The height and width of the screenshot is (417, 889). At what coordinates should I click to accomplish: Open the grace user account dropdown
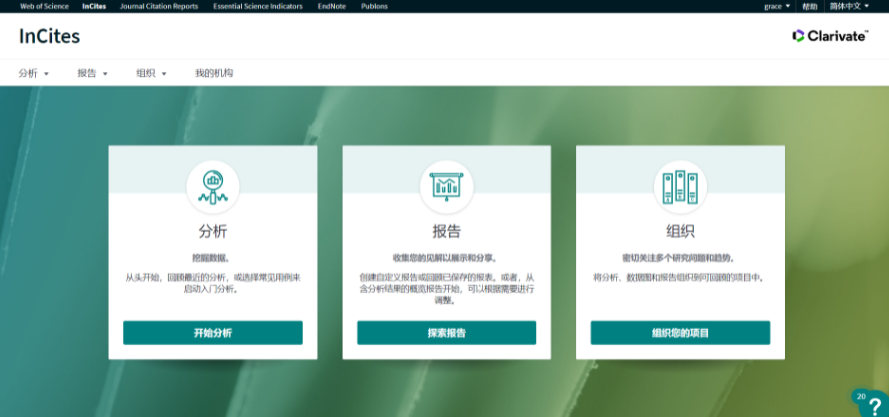[x=777, y=6]
